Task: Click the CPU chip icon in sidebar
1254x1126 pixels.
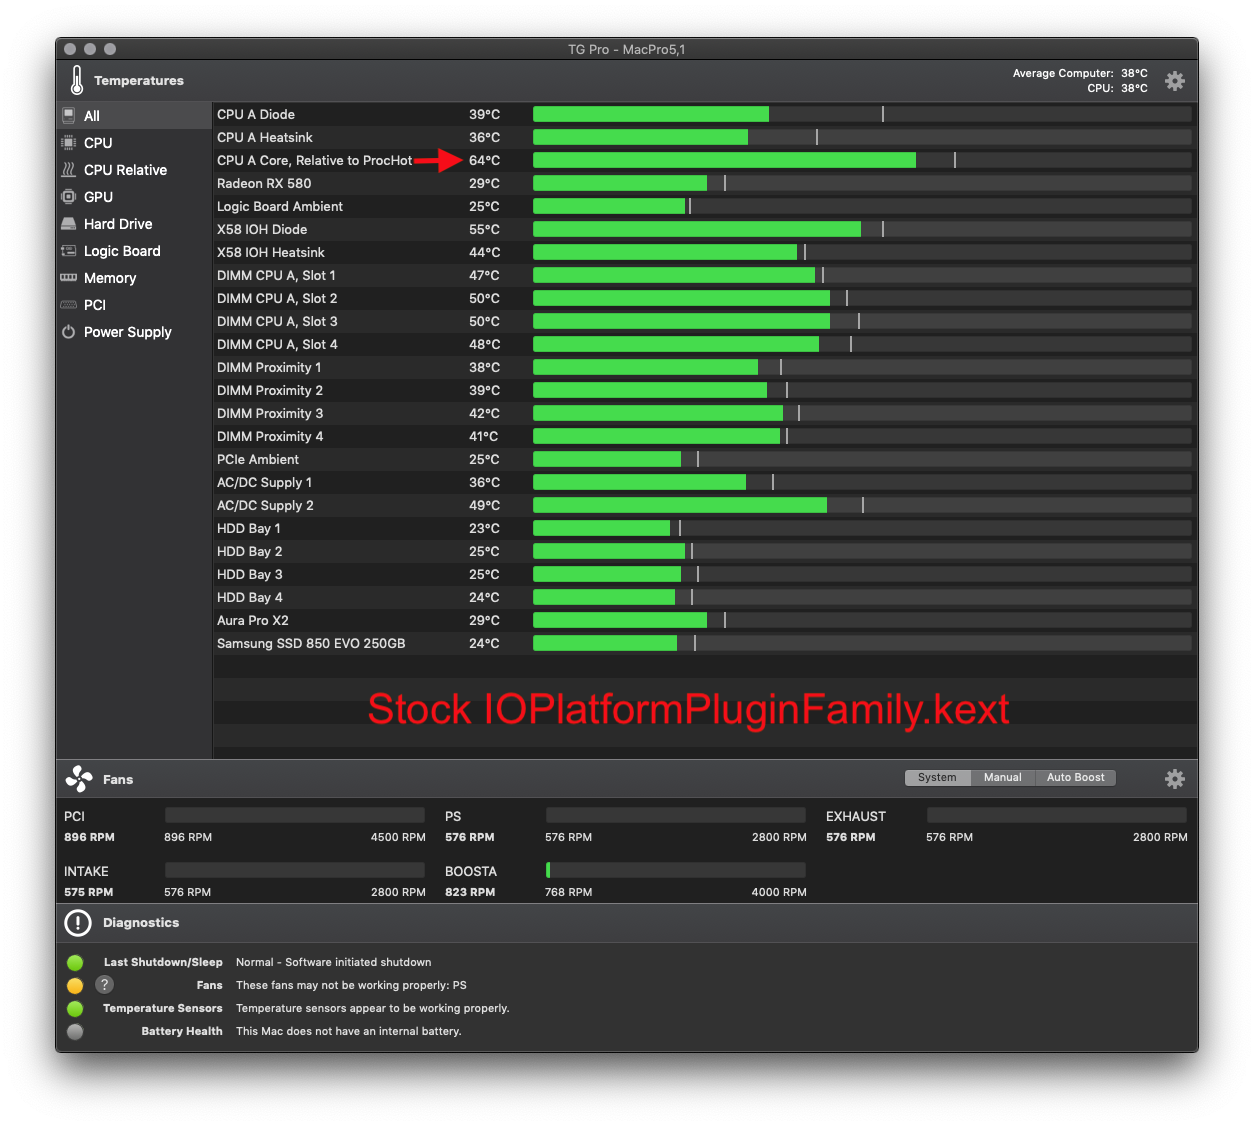Action: pos(68,142)
